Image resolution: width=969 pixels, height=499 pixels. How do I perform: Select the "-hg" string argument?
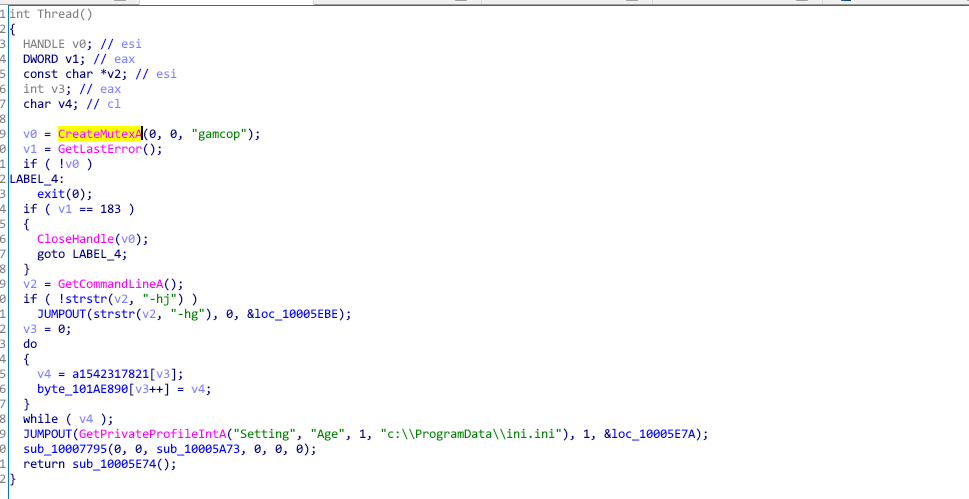tap(188, 314)
